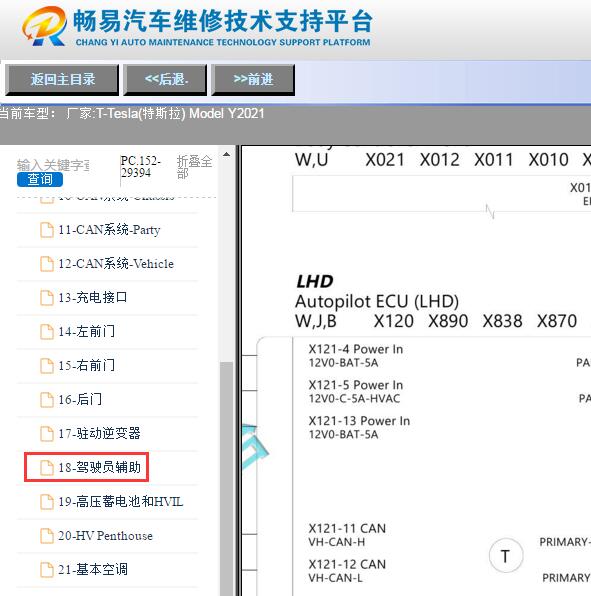Open 19-高压蓄电池和HVIL entry
Screen dimensions: 591x596
pyautogui.click(x=120, y=502)
